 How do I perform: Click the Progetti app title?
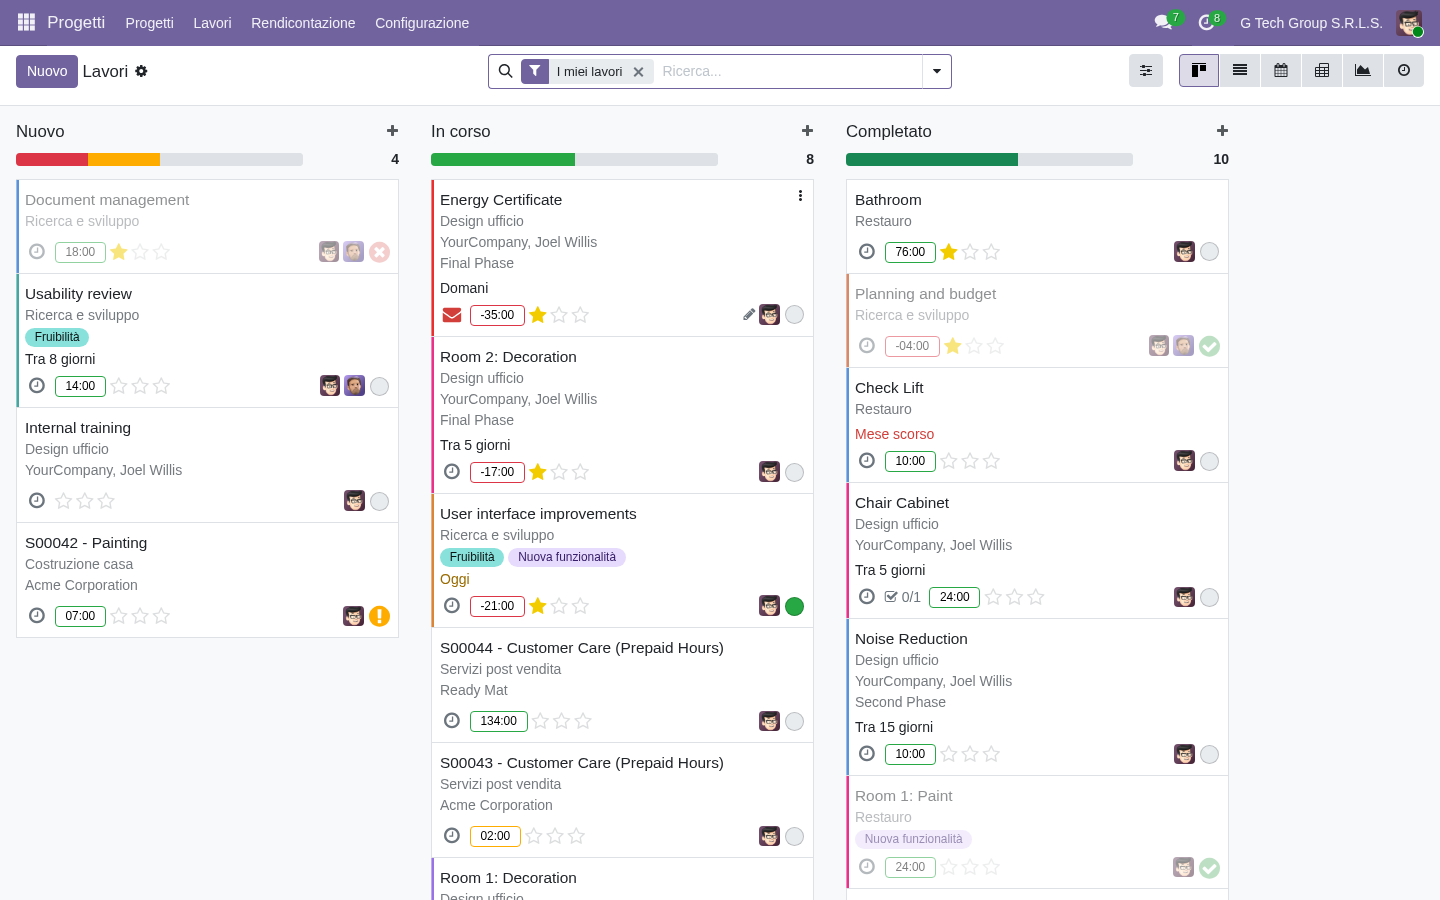[x=76, y=22]
